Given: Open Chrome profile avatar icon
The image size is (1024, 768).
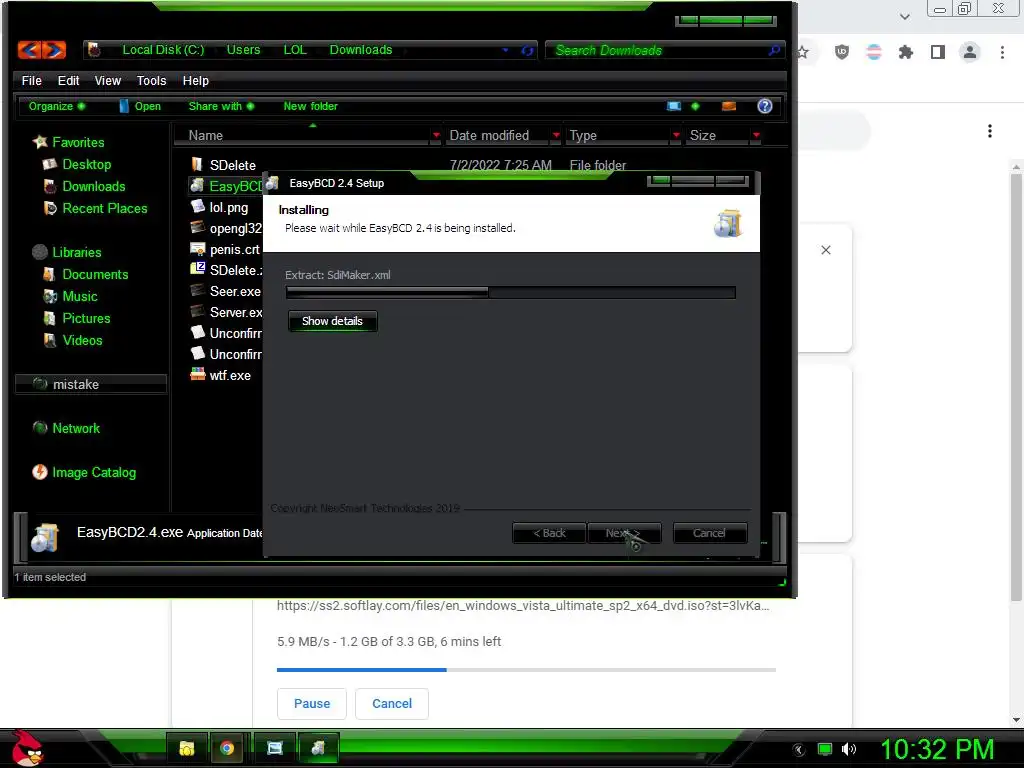Looking at the screenshot, I should (x=970, y=52).
